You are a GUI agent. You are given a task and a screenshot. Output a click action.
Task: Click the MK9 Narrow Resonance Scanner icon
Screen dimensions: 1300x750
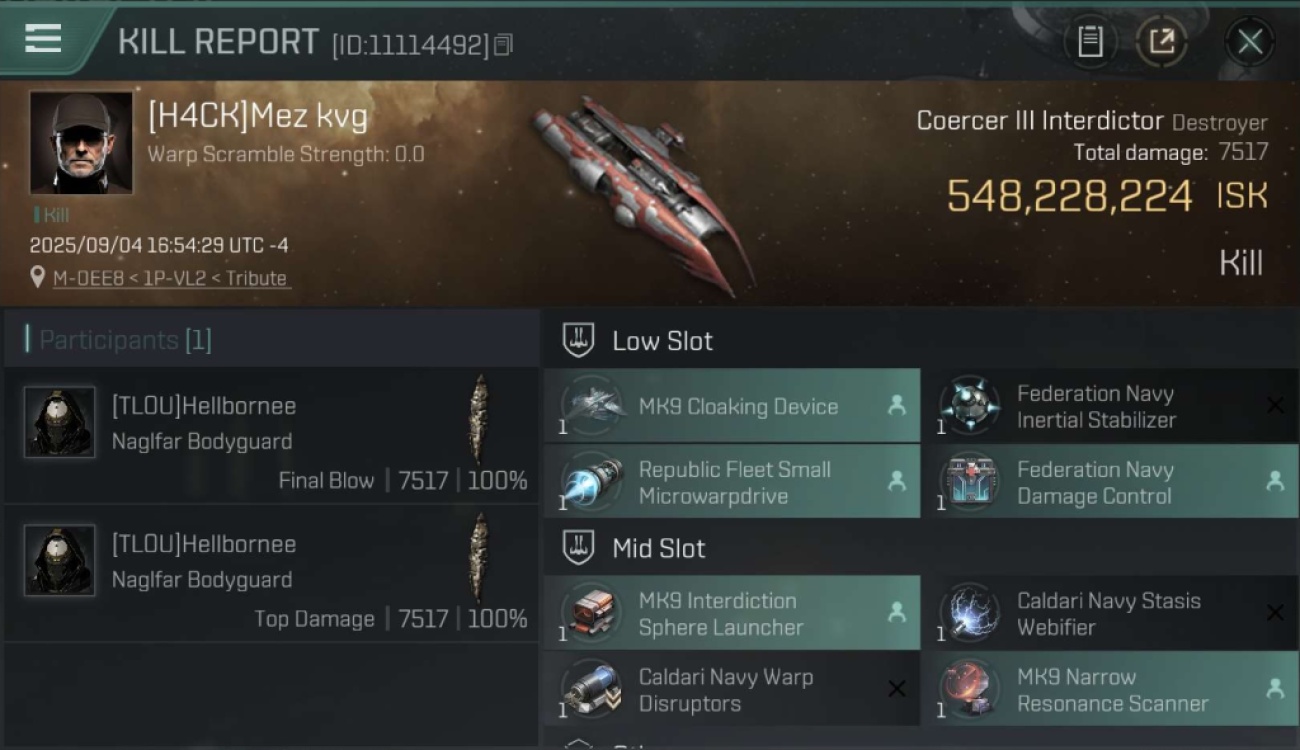(969, 689)
